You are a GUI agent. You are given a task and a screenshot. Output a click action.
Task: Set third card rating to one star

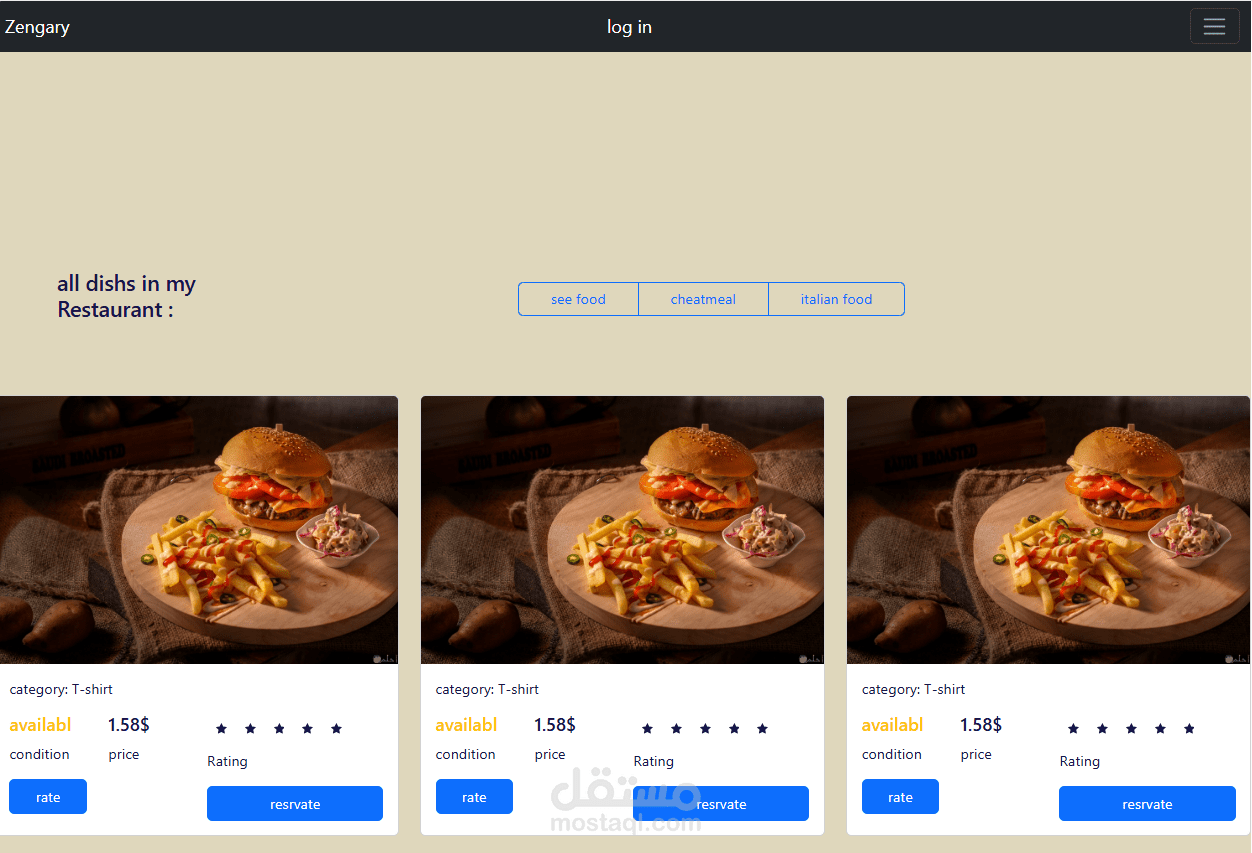click(1073, 729)
